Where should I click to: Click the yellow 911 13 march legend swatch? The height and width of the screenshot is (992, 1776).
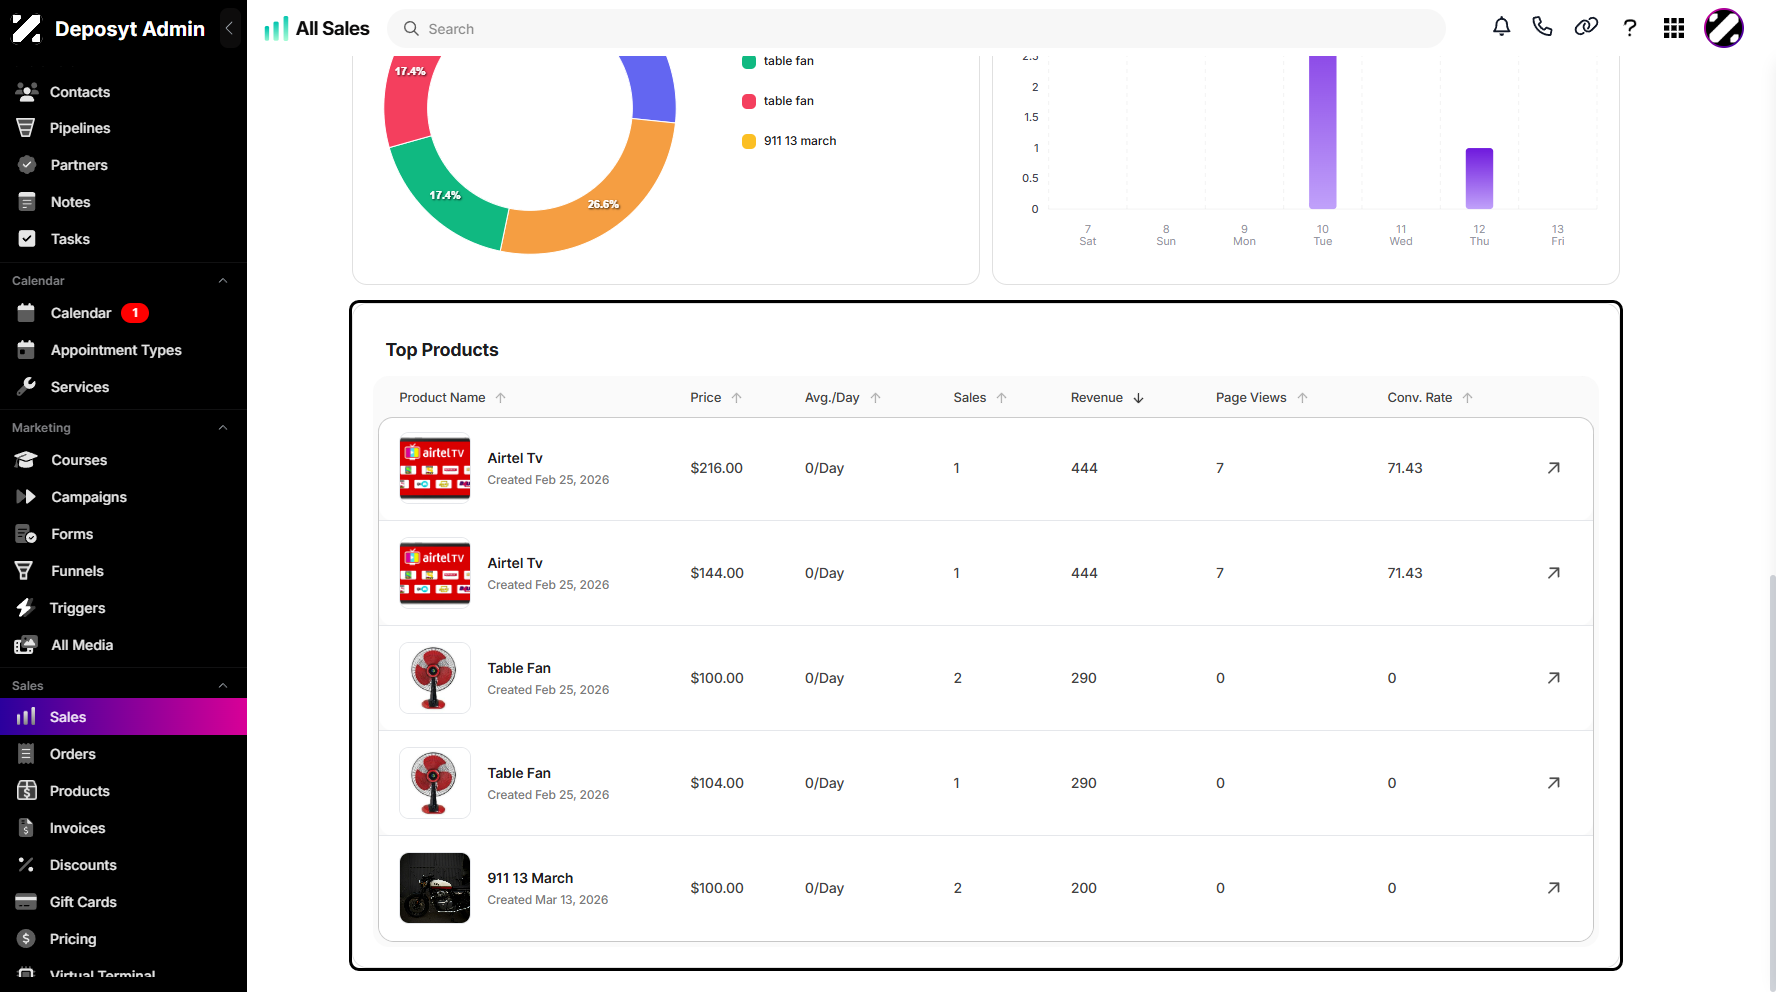(x=749, y=141)
